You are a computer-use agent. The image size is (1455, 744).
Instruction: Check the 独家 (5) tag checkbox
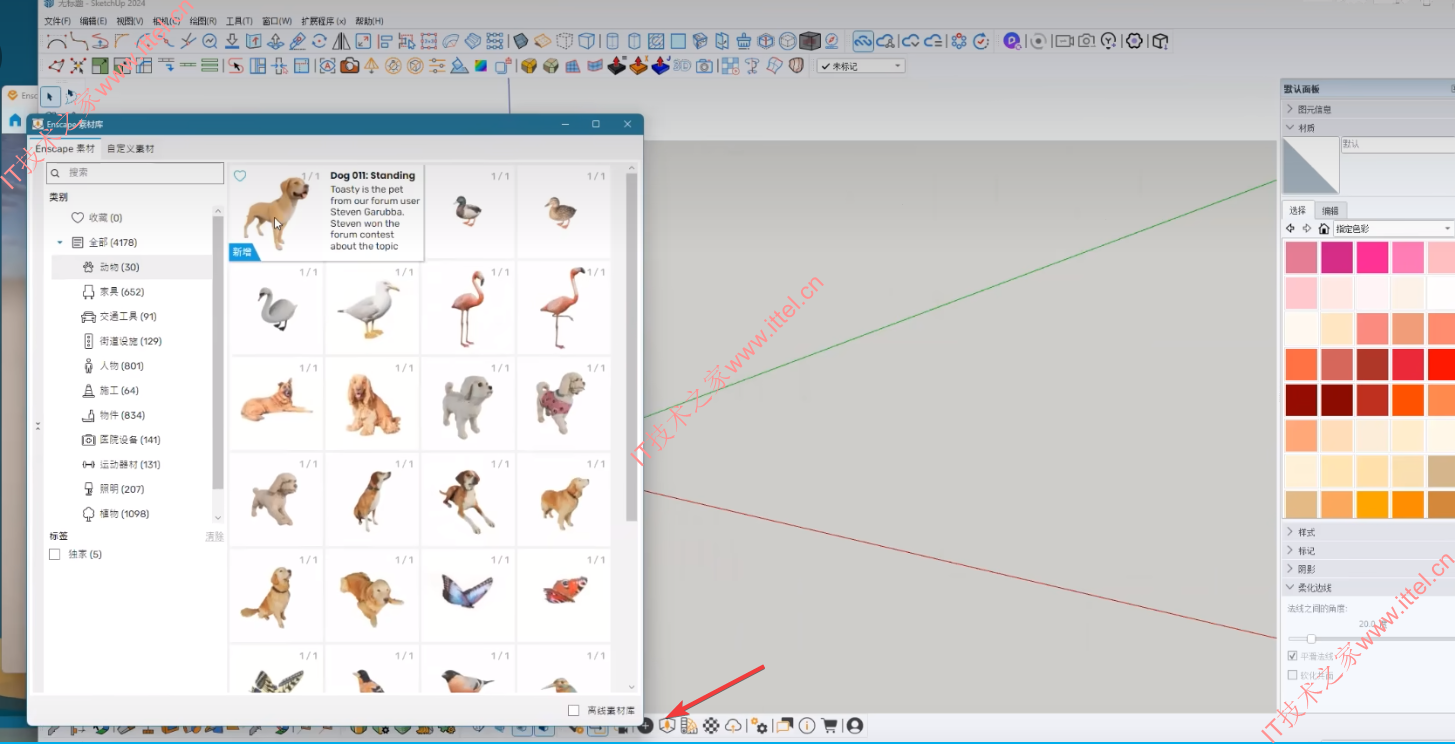(x=55, y=554)
